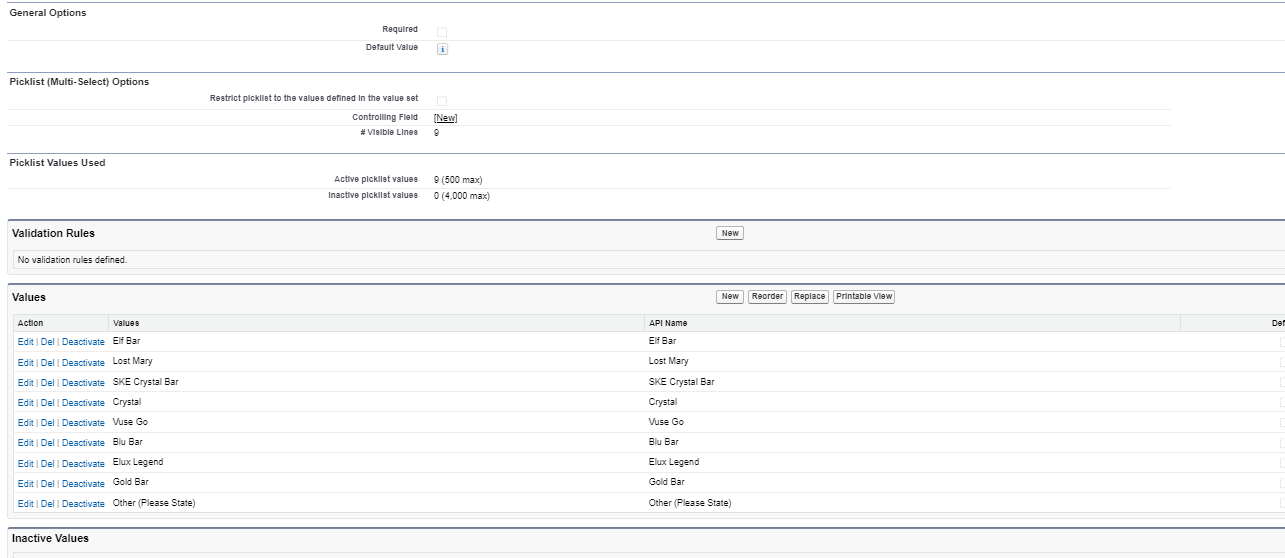Viewport: 1285px width, 558px height.
Task: Click the General Options heading
Action: click(48, 13)
